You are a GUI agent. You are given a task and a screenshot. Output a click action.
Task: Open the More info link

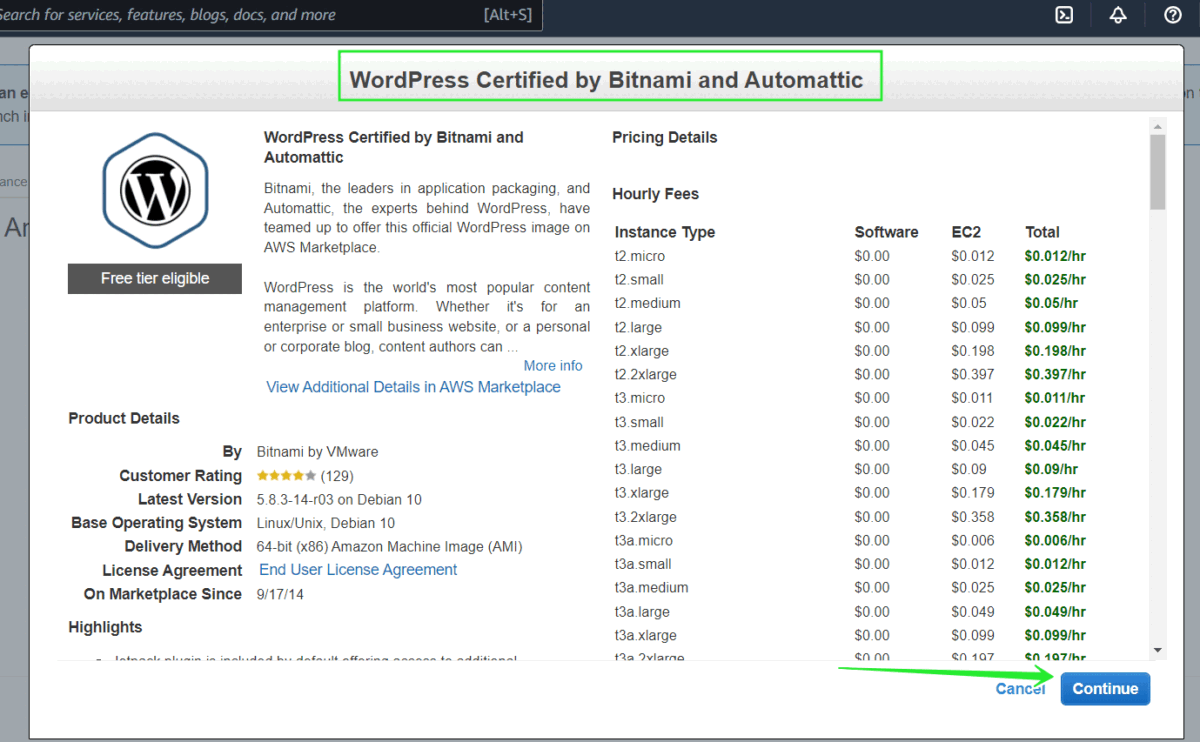coord(552,366)
